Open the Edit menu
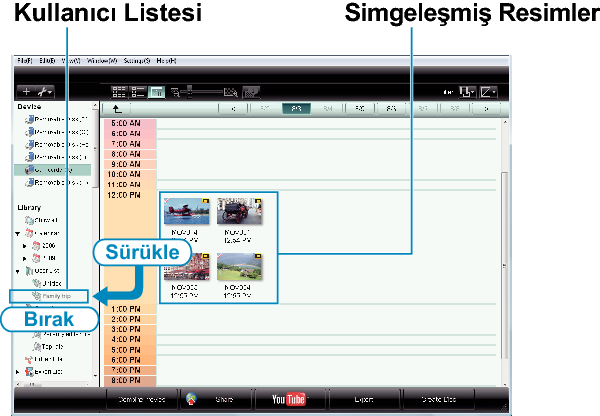600x416 pixels. tap(47, 60)
